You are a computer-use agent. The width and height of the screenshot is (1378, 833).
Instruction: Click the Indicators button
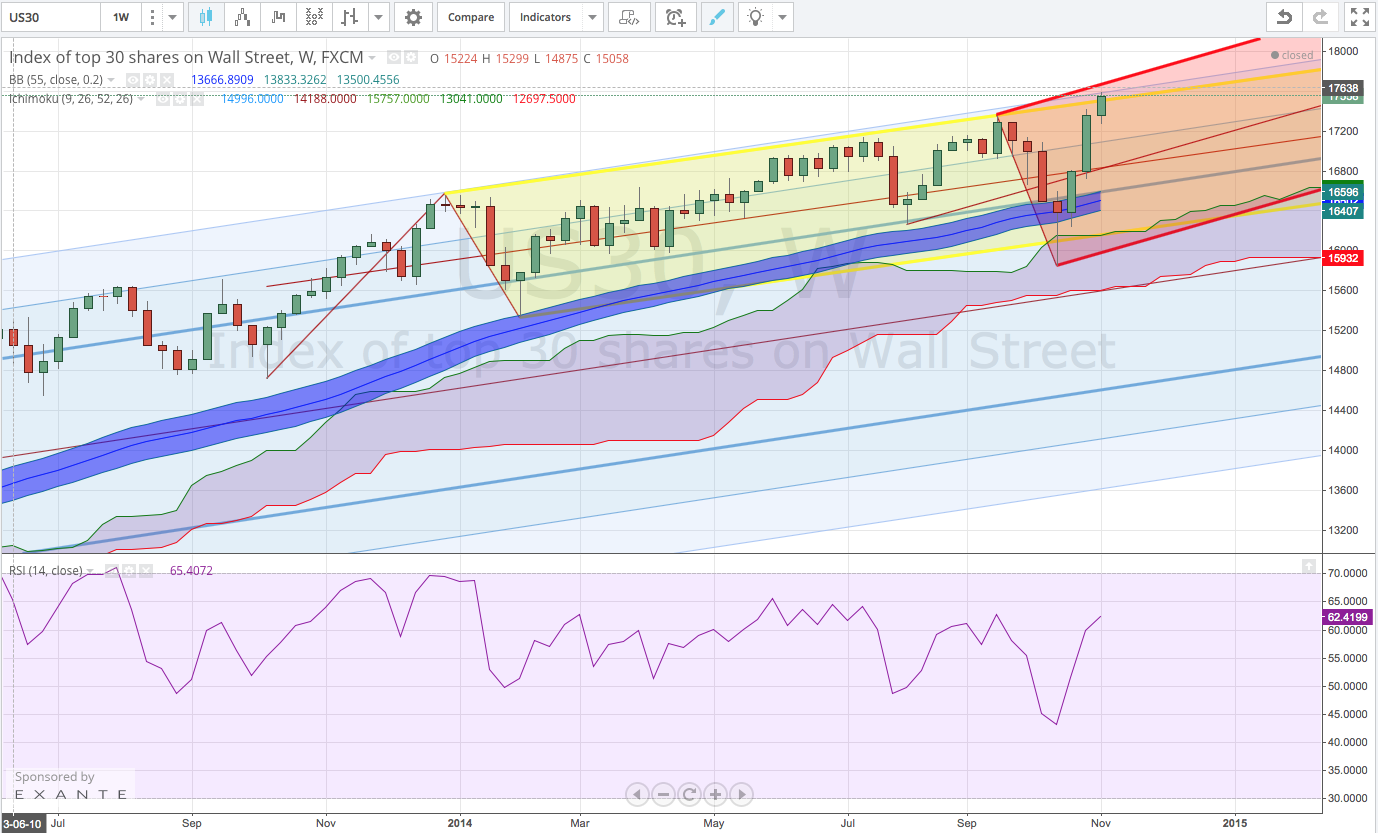tap(545, 17)
